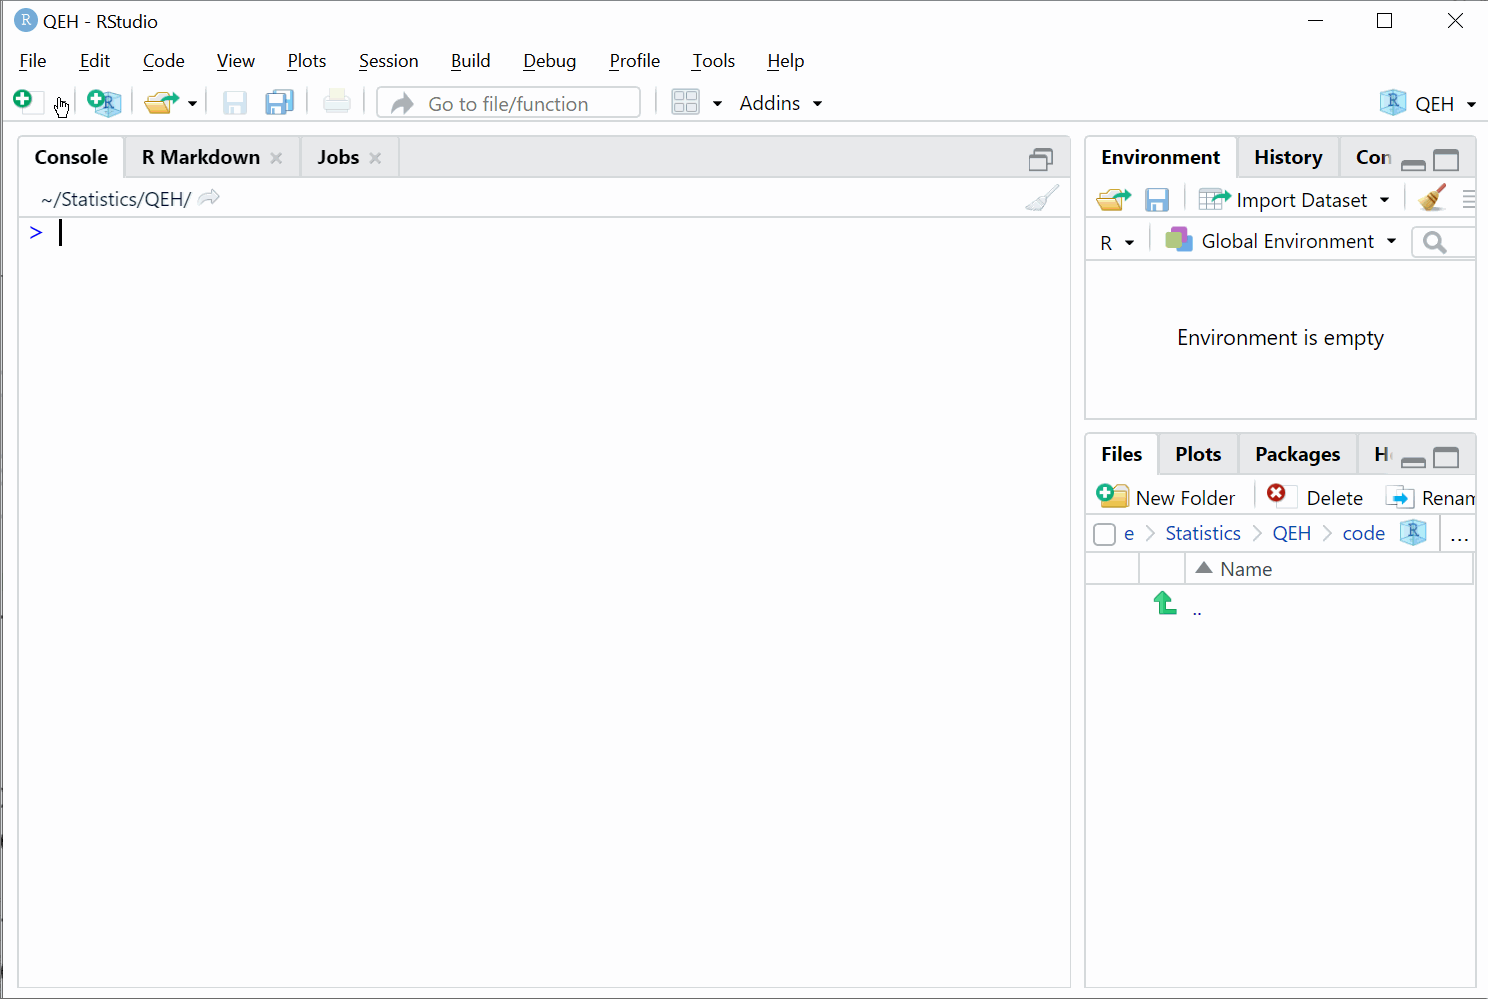Image resolution: width=1488 pixels, height=999 pixels.
Task: Sort files by Name column header
Action: point(1329,569)
